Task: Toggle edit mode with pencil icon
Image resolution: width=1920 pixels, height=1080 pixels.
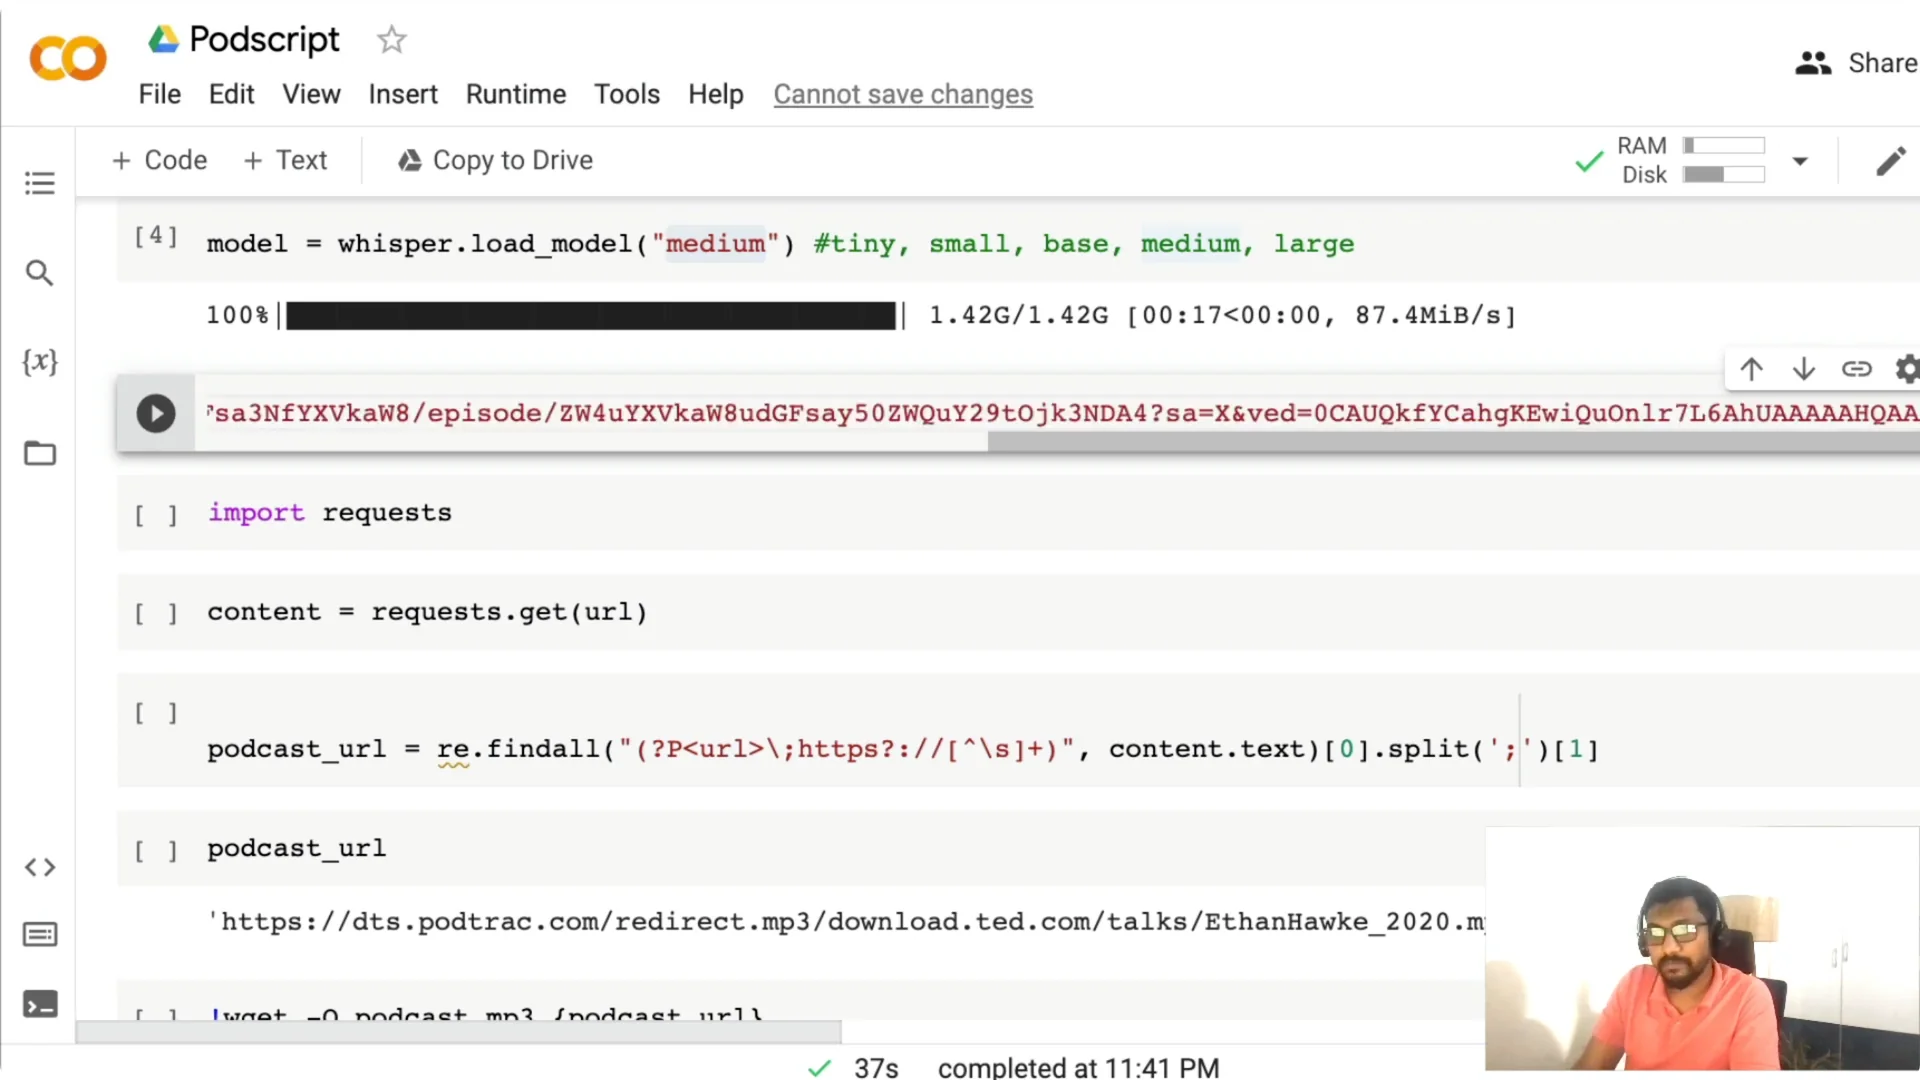Action: 1891,161
